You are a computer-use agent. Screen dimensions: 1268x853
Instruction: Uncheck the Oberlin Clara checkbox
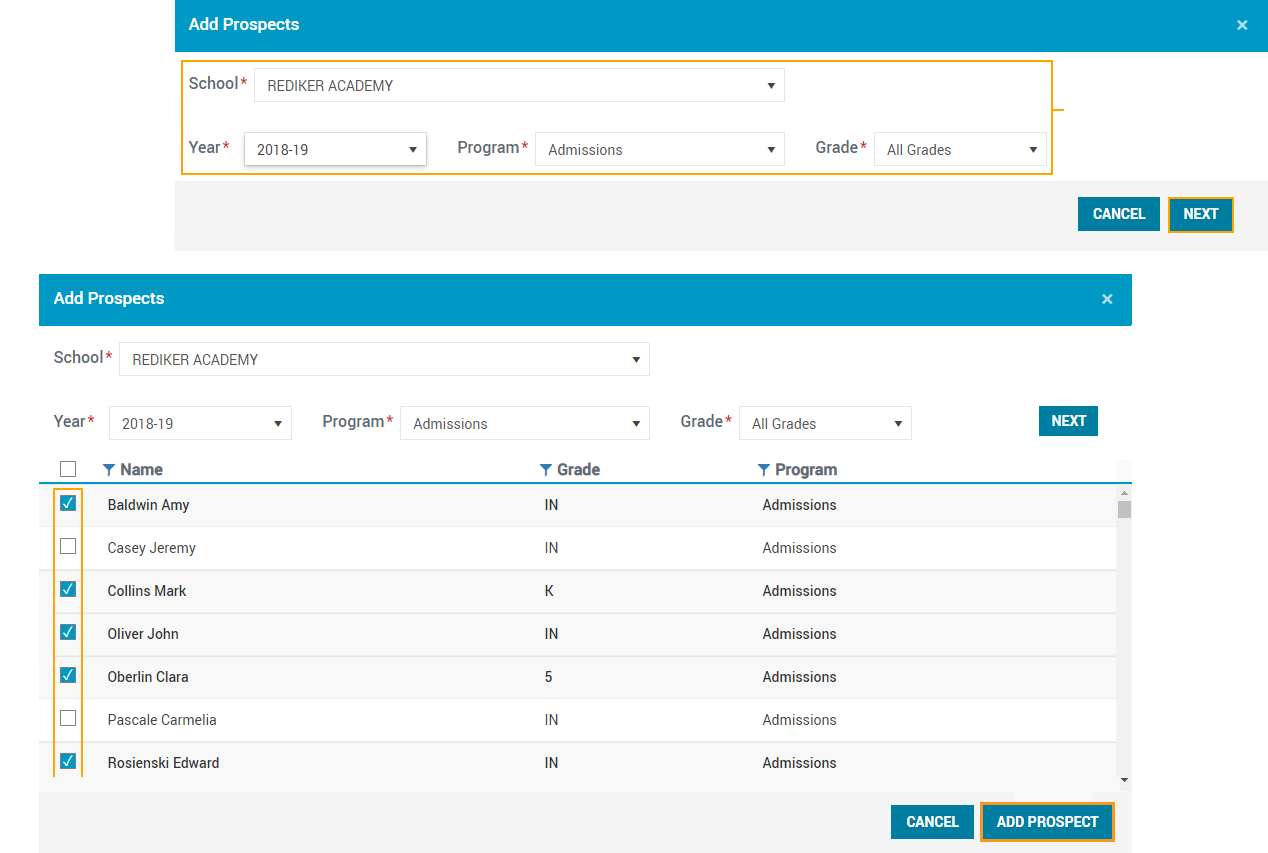pos(68,675)
